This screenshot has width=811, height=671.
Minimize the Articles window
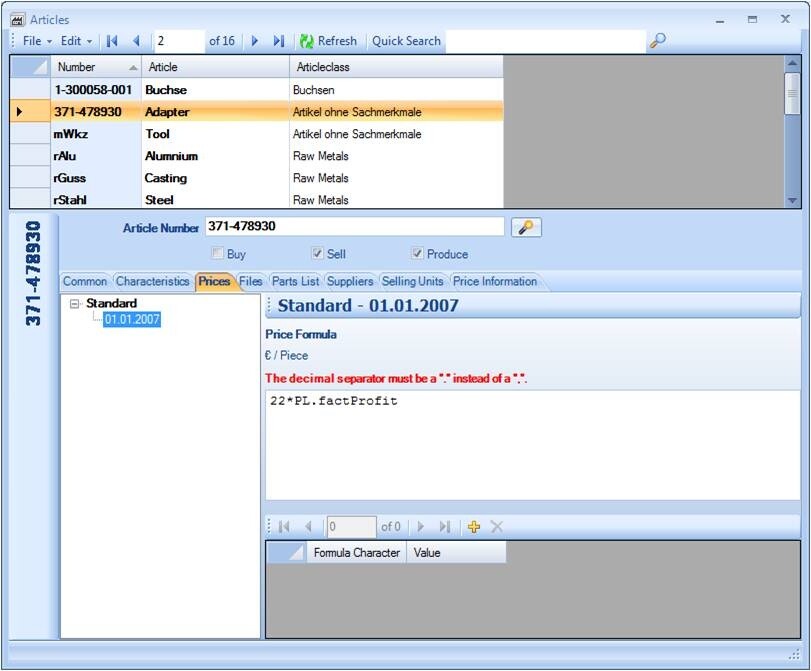click(720, 20)
